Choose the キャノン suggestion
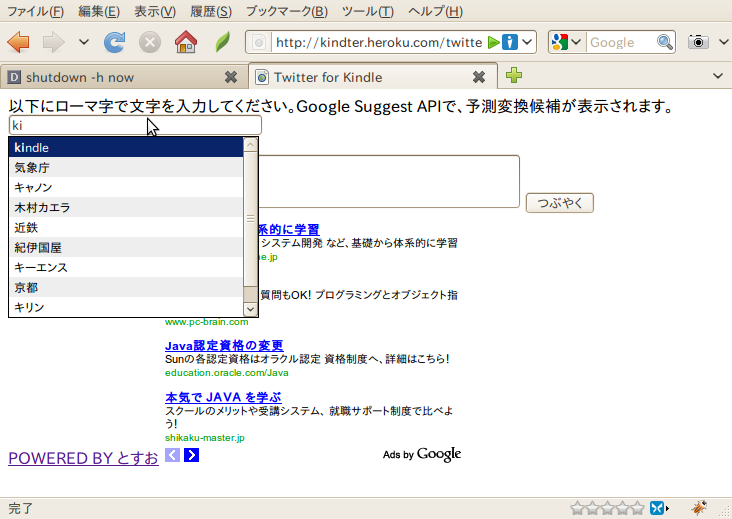732x519 pixels. [x=126, y=188]
